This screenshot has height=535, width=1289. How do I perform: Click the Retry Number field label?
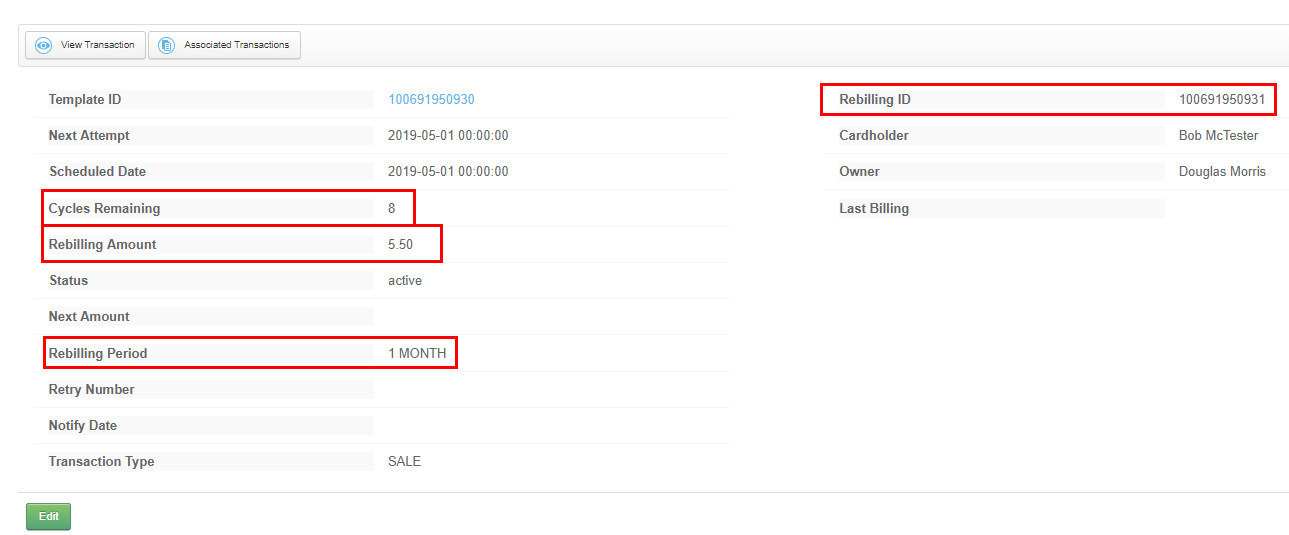click(x=92, y=389)
